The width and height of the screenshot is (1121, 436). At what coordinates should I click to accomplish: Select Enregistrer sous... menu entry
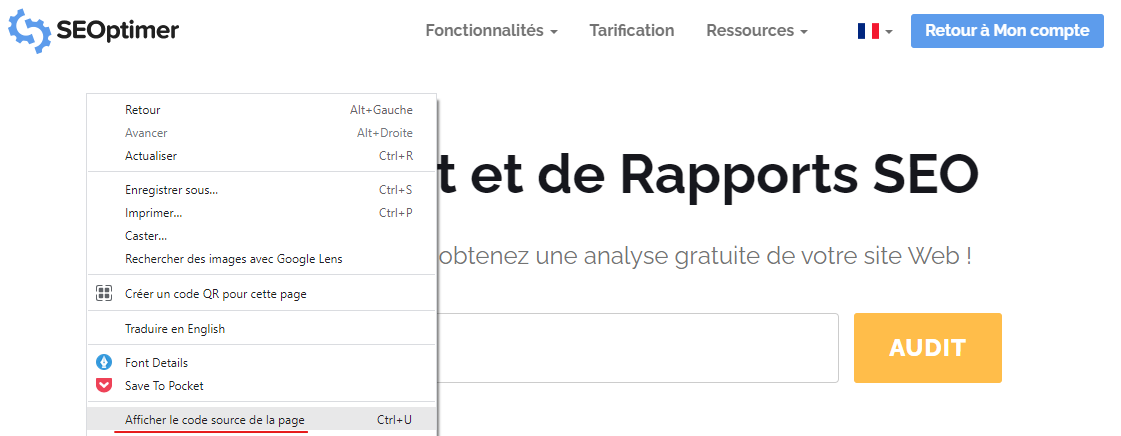(x=171, y=190)
